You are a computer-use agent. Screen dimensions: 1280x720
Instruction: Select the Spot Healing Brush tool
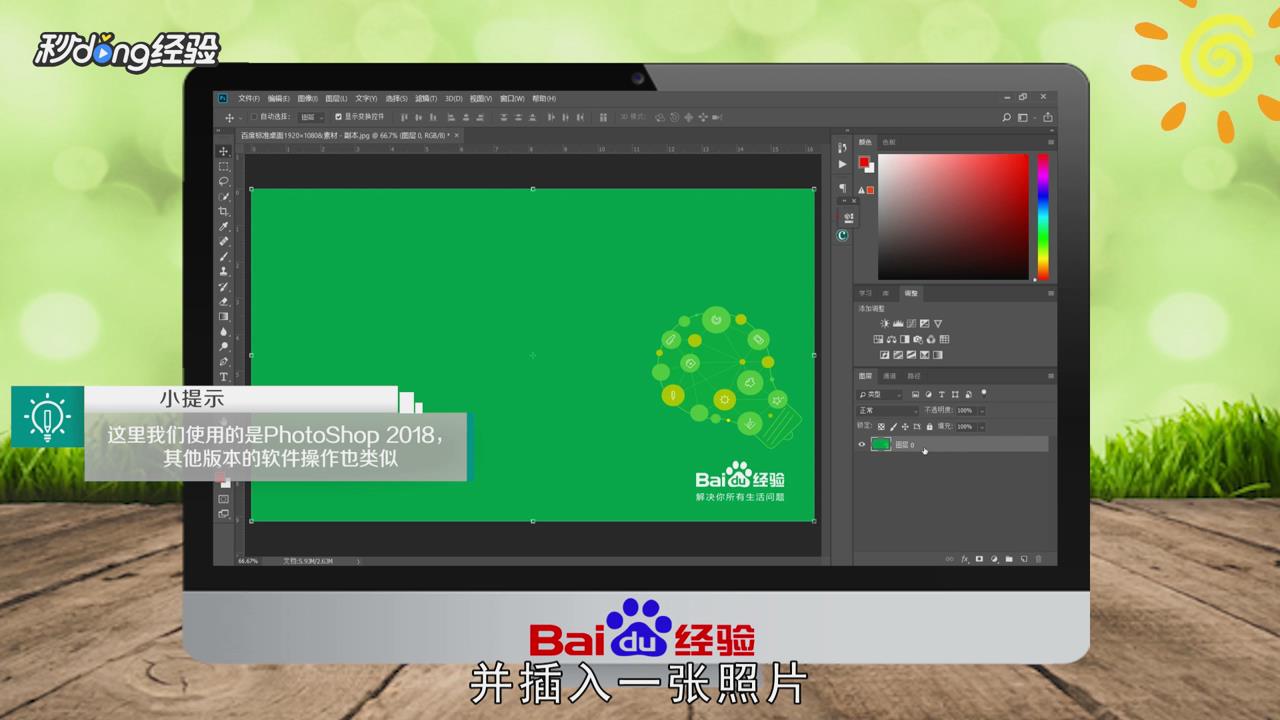tap(224, 241)
